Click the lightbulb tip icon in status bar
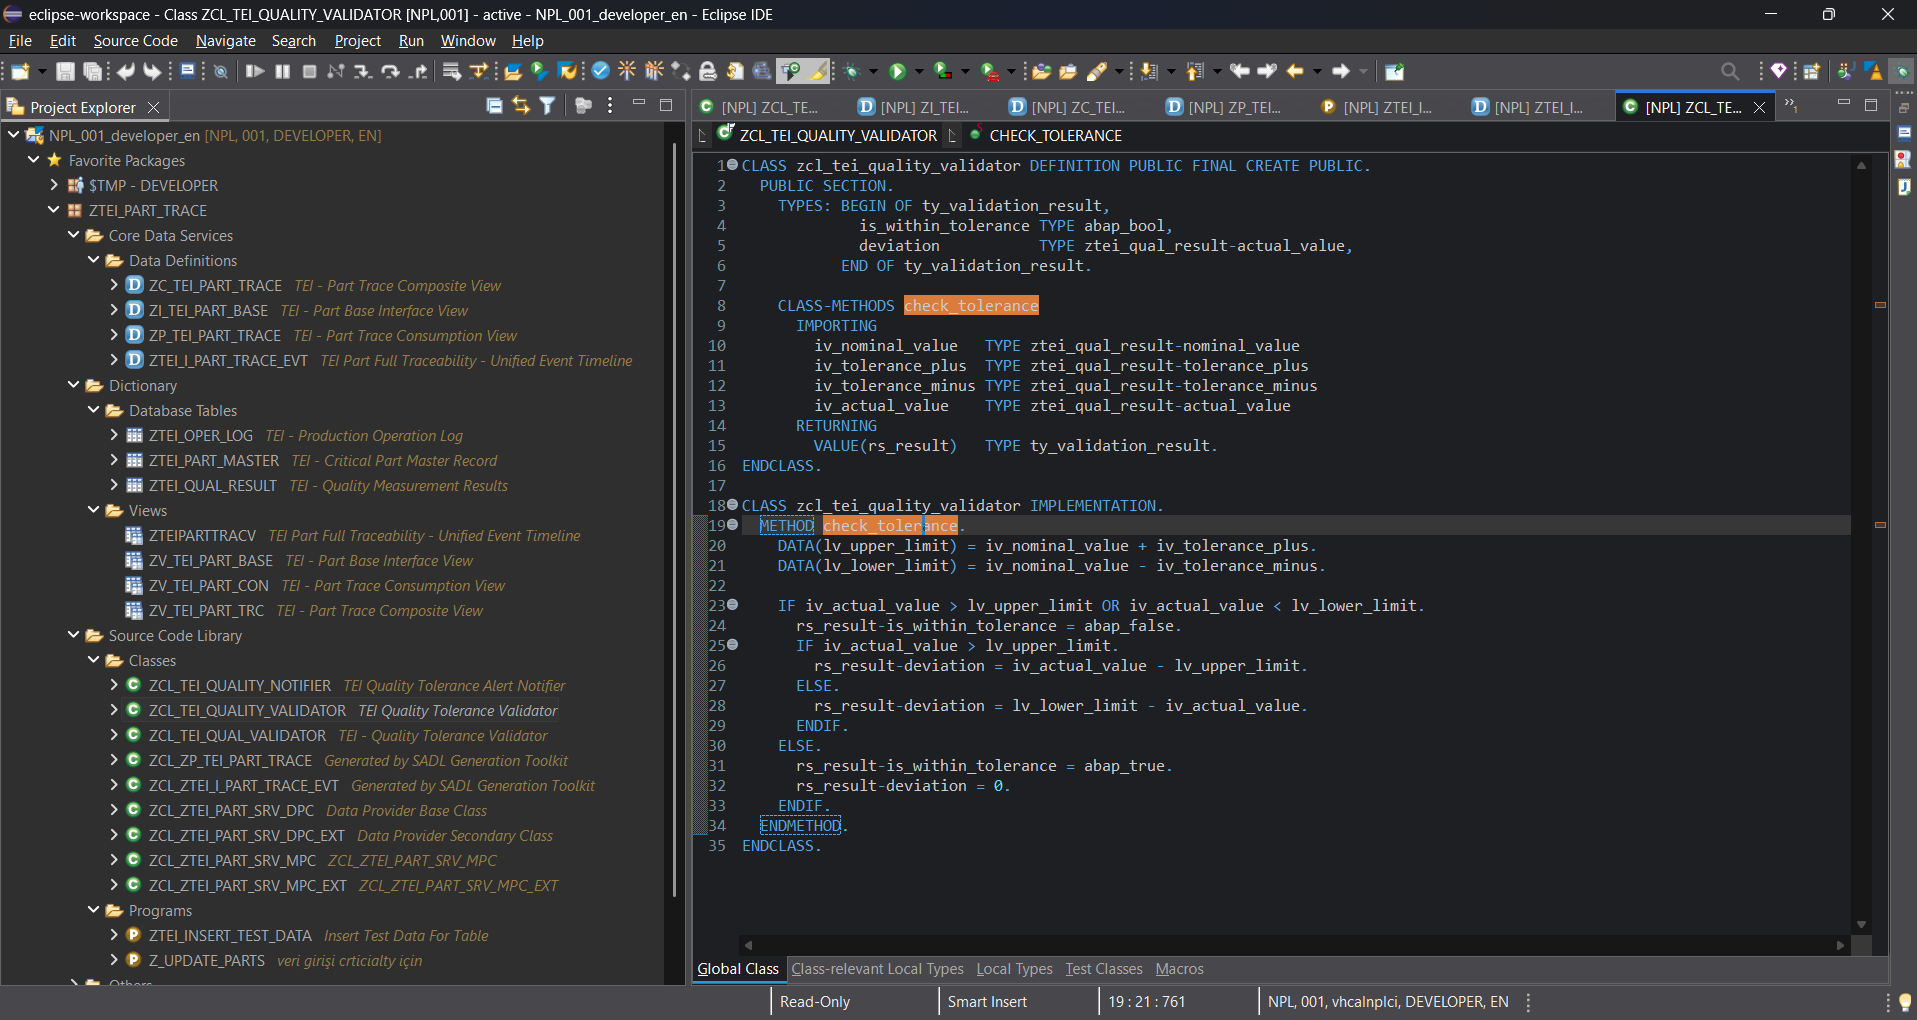 pos(1904,1002)
